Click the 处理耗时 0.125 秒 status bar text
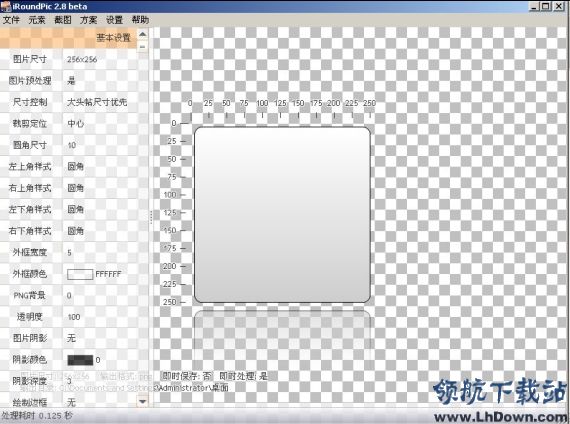 (36, 416)
